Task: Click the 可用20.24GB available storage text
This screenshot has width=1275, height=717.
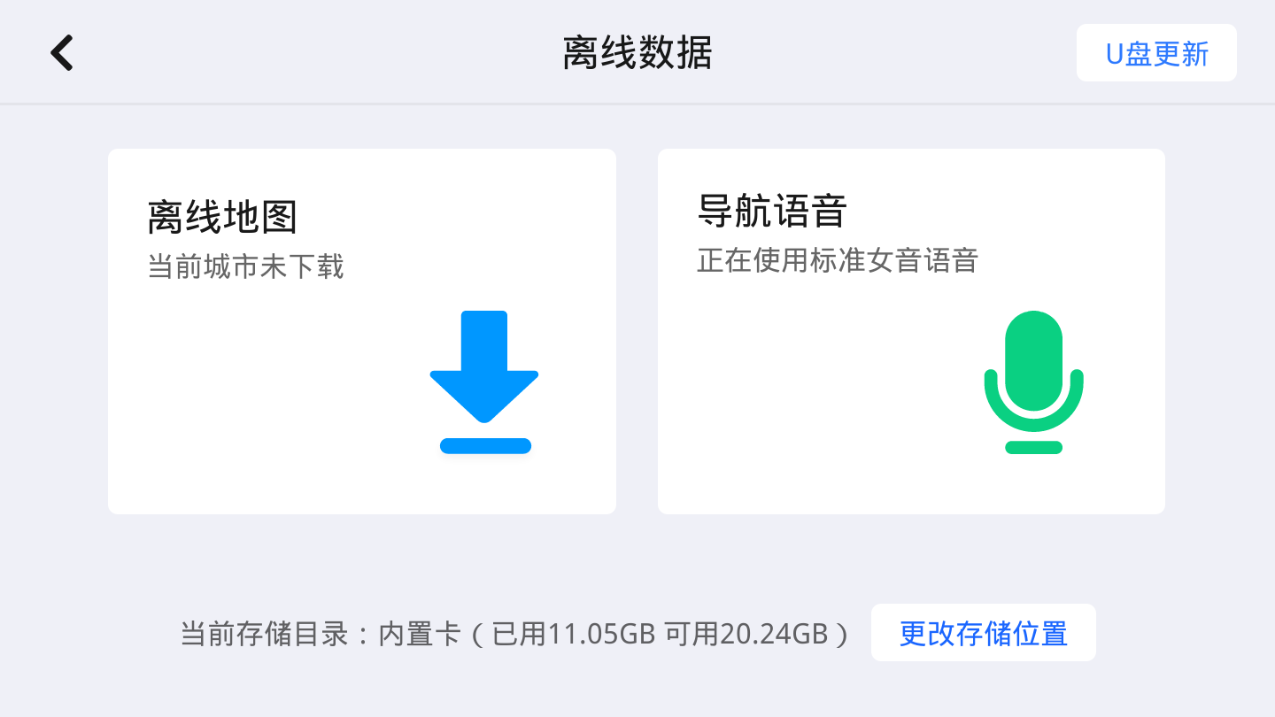Action: click(748, 634)
